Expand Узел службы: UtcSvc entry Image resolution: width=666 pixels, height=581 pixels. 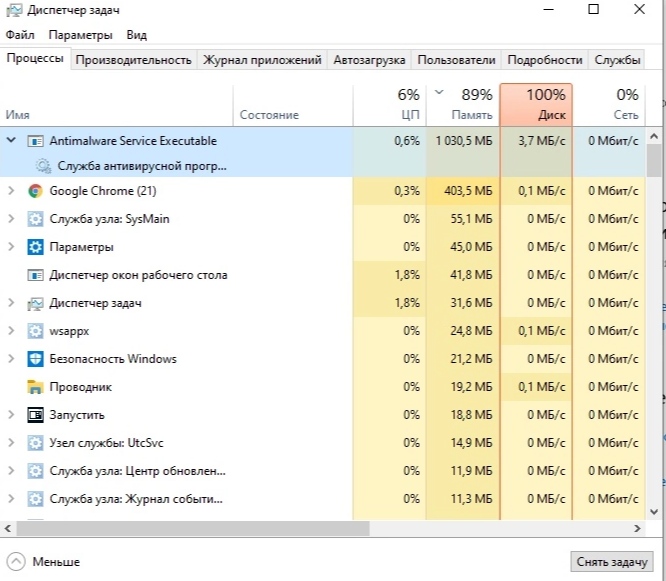[x=11, y=443]
